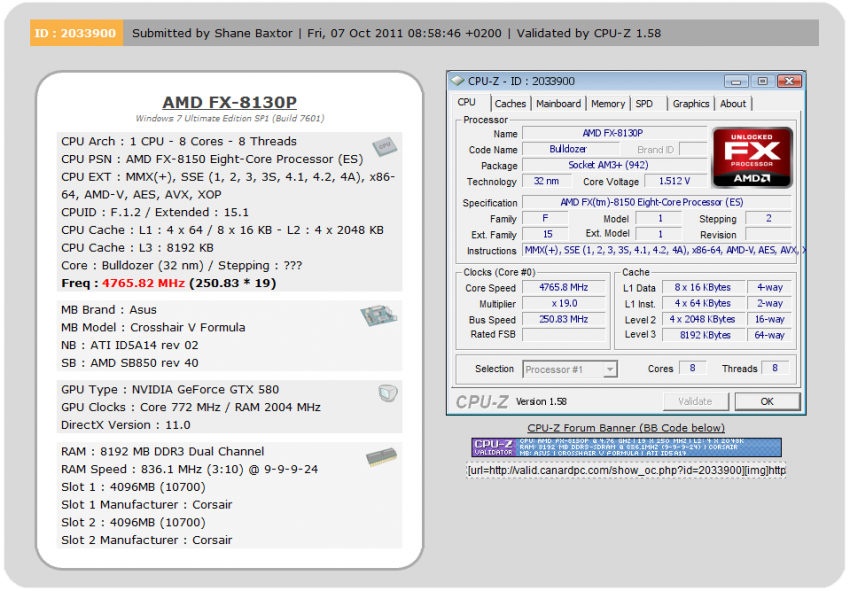Show the Graphics tab
Image resolution: width=850 pixels, height=591 pixels.
tap(690, 103)
